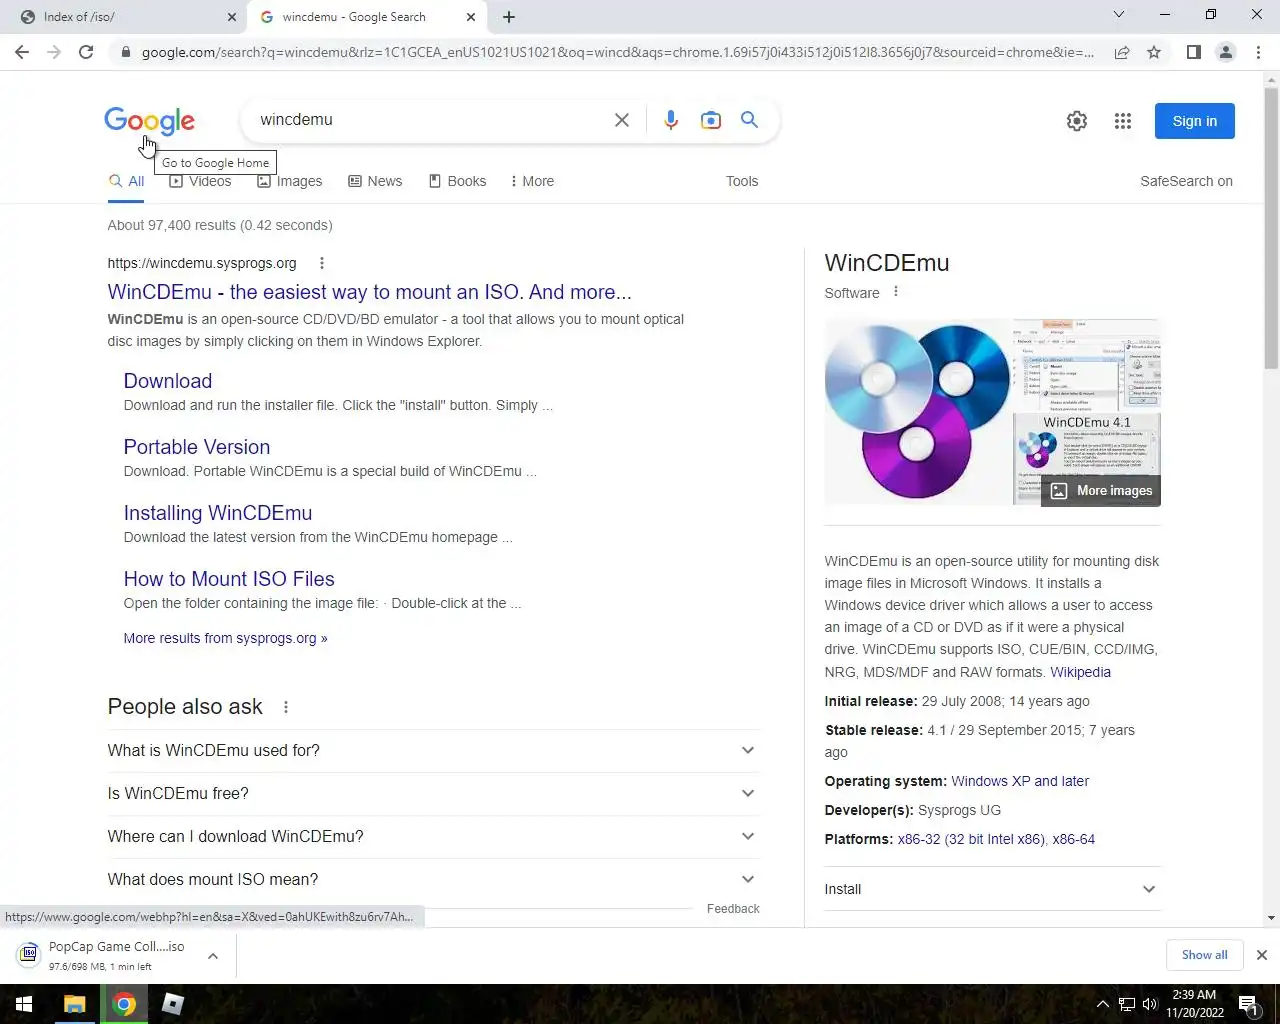This screenshot has height=1024, width=1280.
Task: Open options dots next to wincdemu.sysprogs.org
Action: (x=321, y=264)
